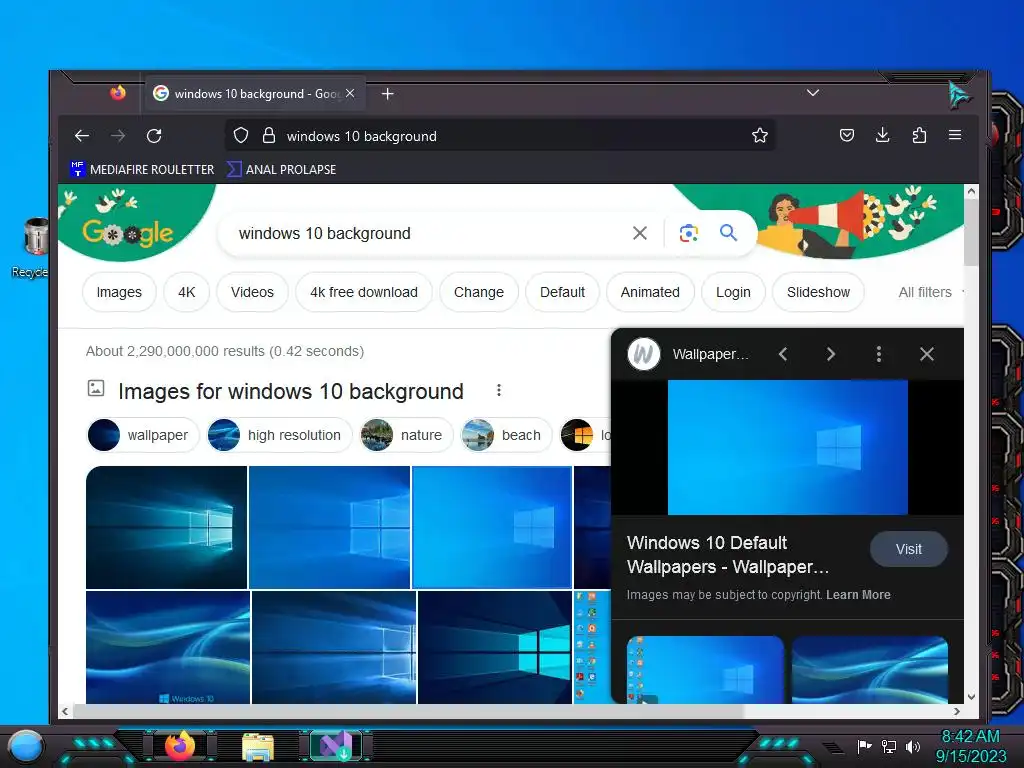Select the Default filter chip

[562, 292]
